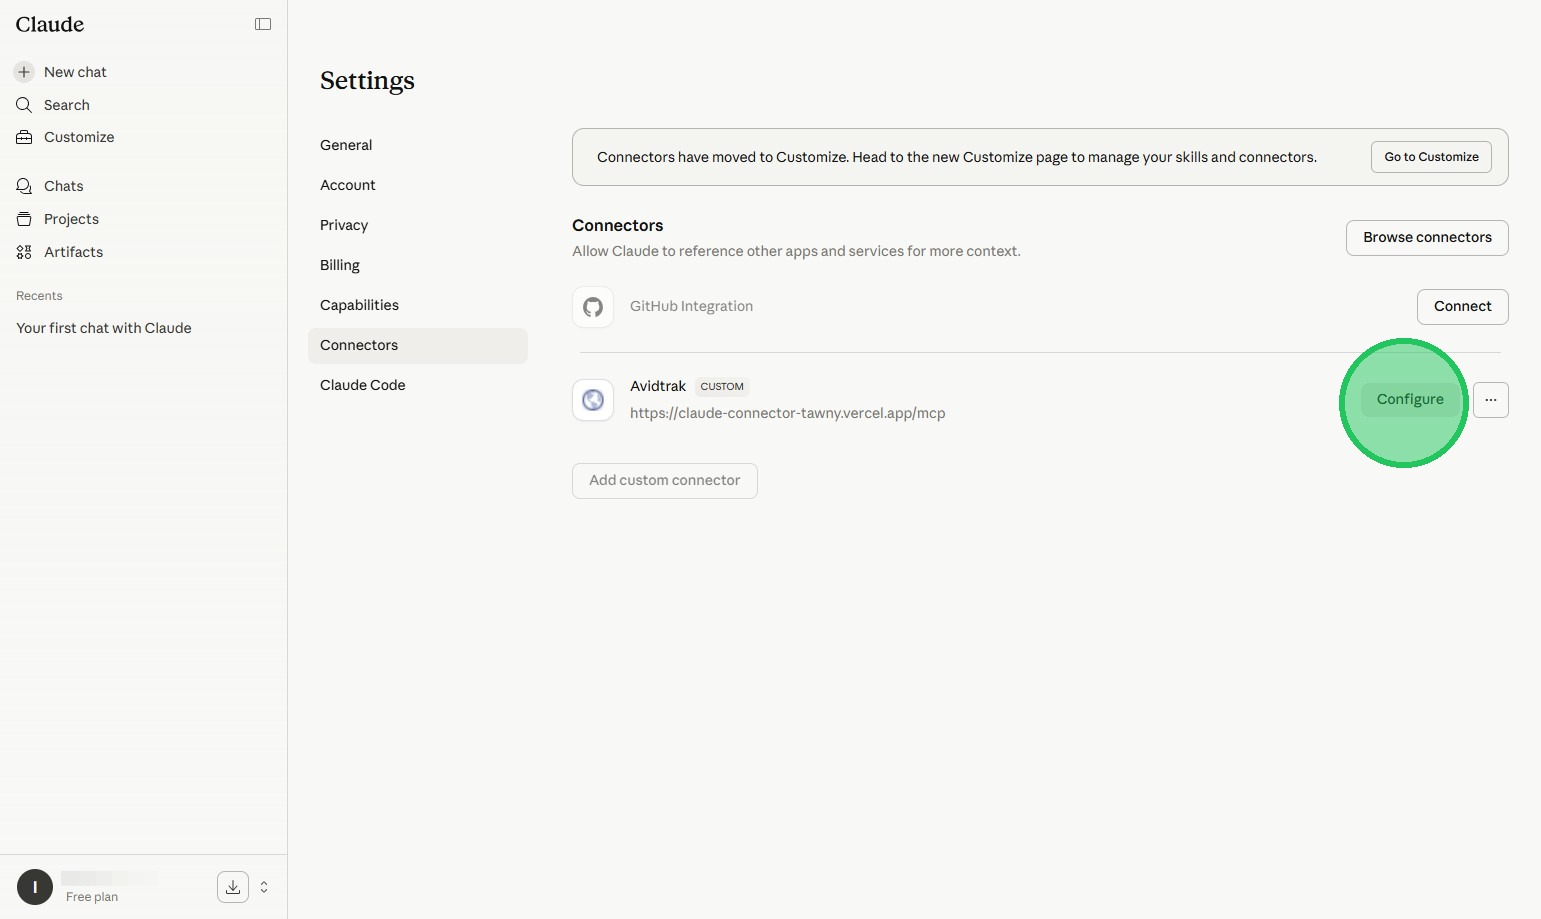The width and height of the screenshot is (1541, 919).
Task: Start a New chat
Action: point(75,72)
